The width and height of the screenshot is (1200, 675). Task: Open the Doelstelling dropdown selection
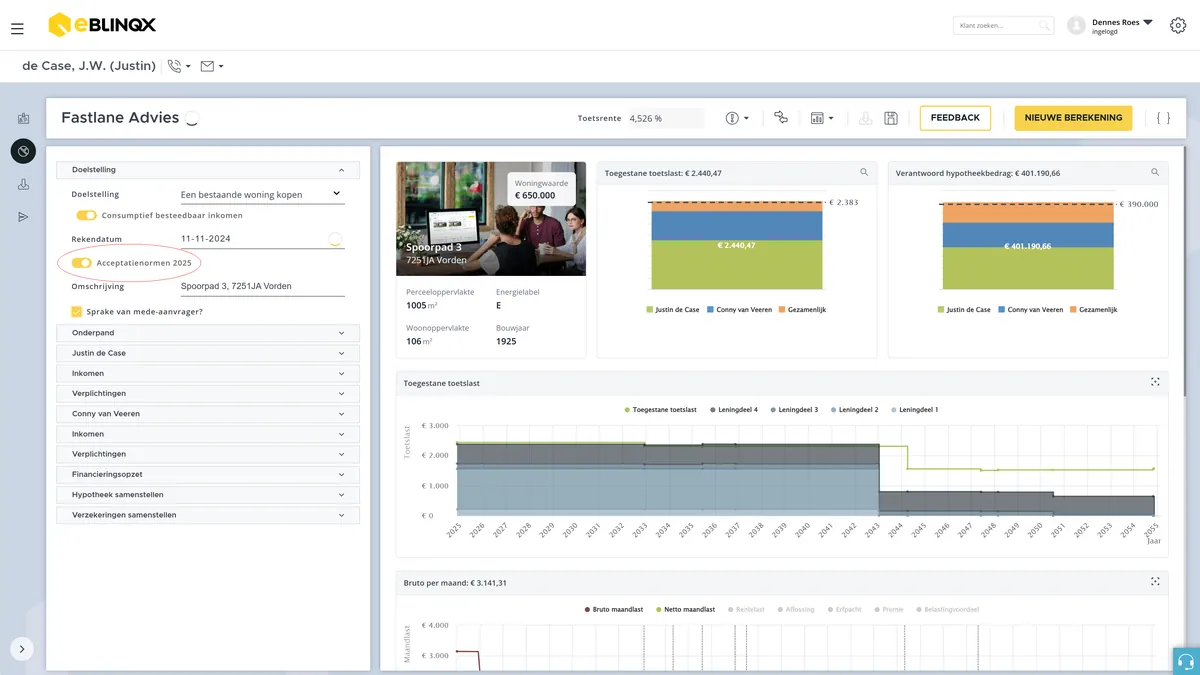coord(262,194)
